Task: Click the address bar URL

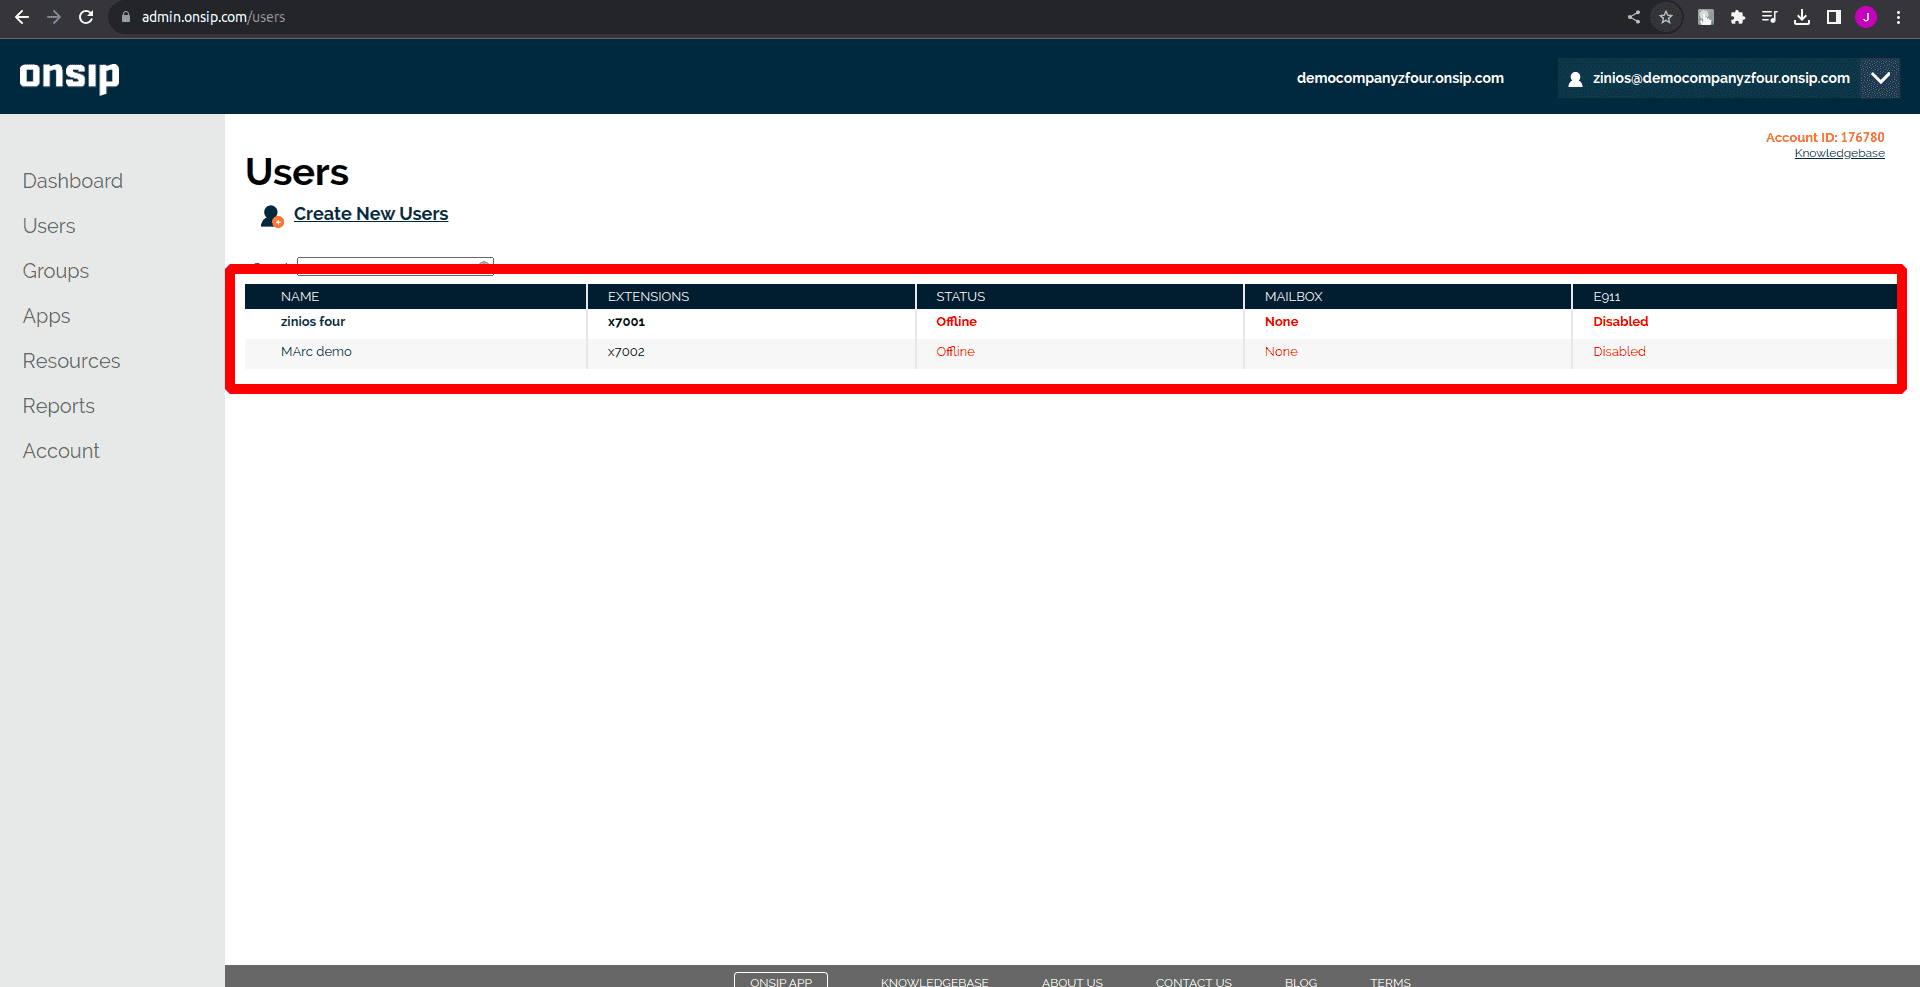Action: (x=213, y=17)
